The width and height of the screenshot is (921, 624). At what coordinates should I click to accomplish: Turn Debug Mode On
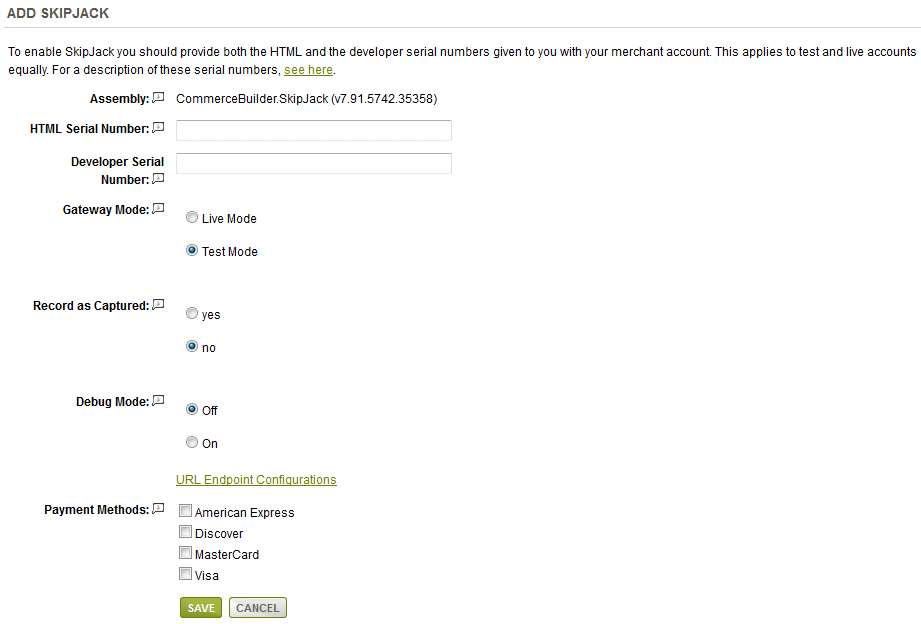click(x=192, y=443)
